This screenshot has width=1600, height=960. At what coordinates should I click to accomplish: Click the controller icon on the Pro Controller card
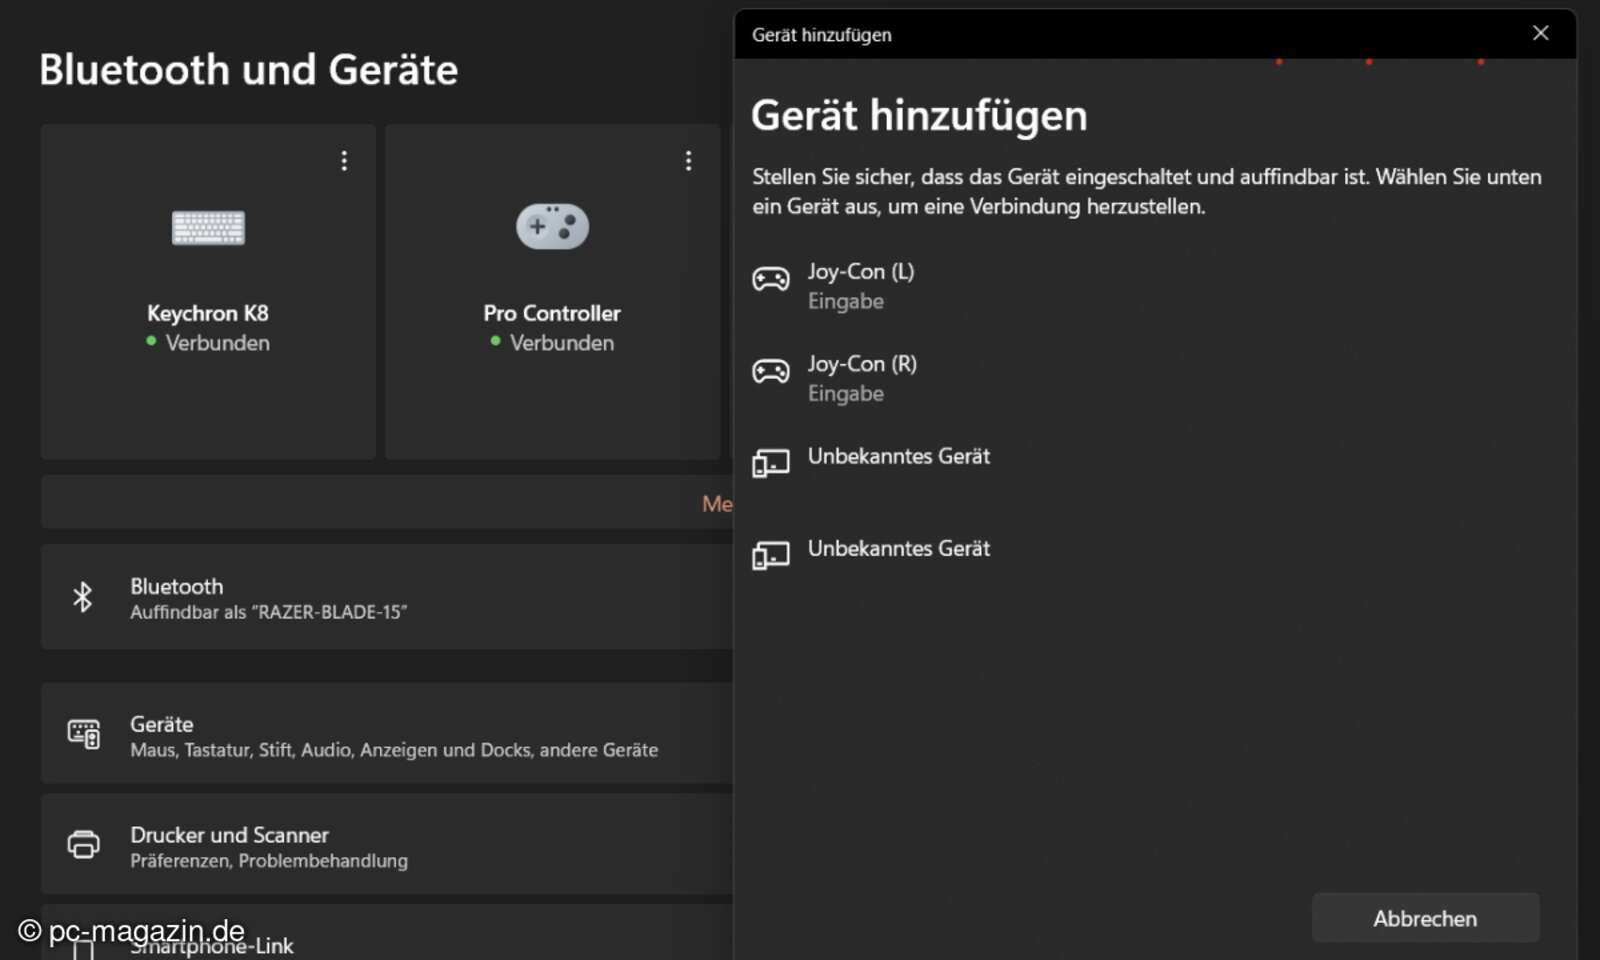(x=551, y=225)
